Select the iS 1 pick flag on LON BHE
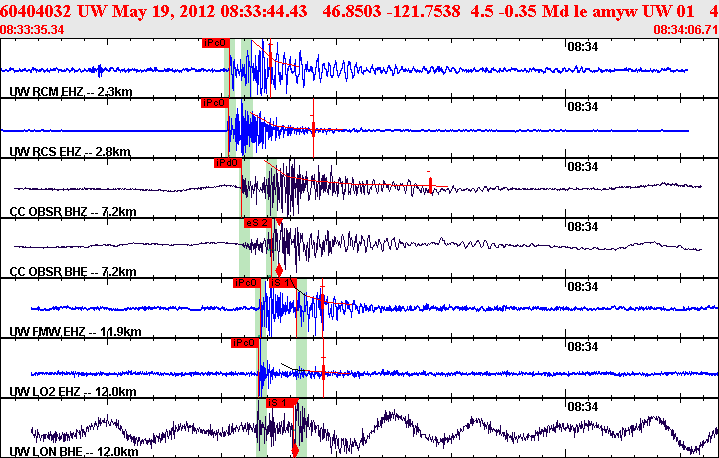This screenshot has height=458, width=719. (280, 403)
